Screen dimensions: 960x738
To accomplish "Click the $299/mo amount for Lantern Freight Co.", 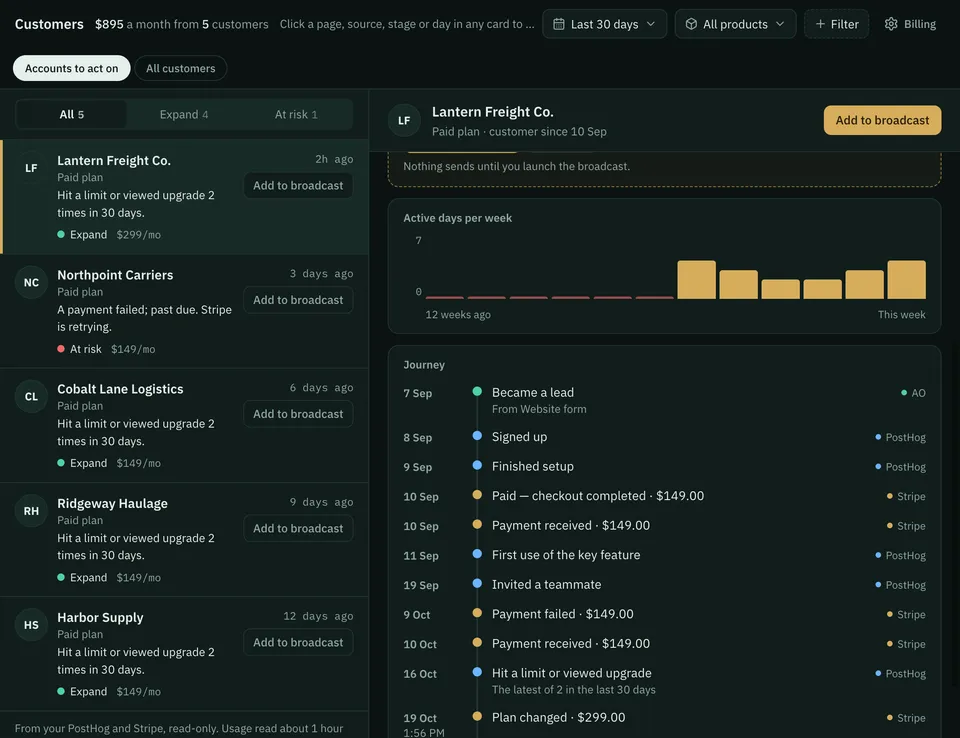I will coord(138,235).
